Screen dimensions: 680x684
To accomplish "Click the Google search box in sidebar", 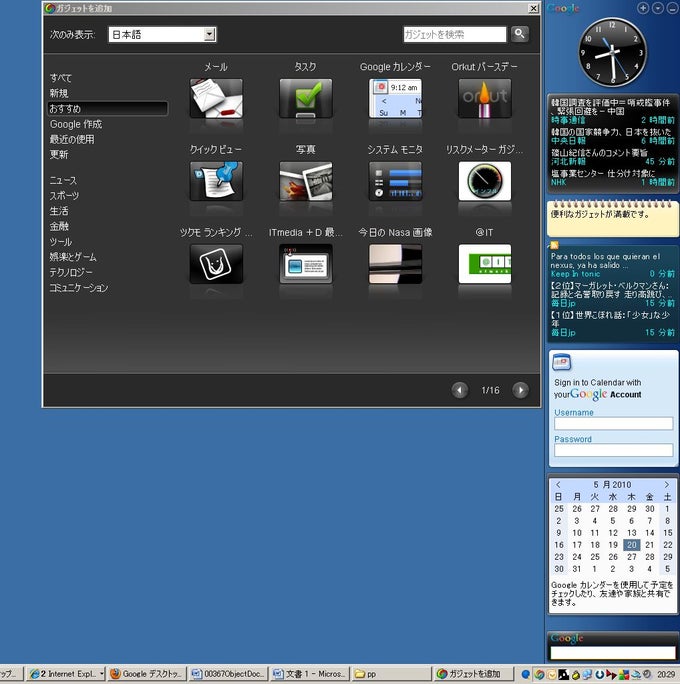I will tap(613, 653).
